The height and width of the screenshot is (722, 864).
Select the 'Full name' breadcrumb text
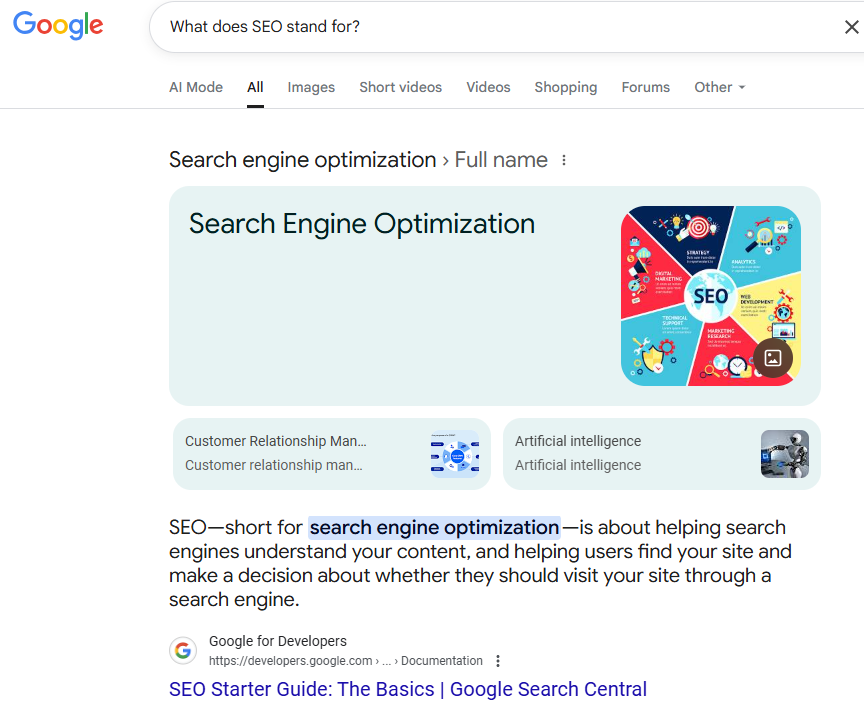click(501, 160)
